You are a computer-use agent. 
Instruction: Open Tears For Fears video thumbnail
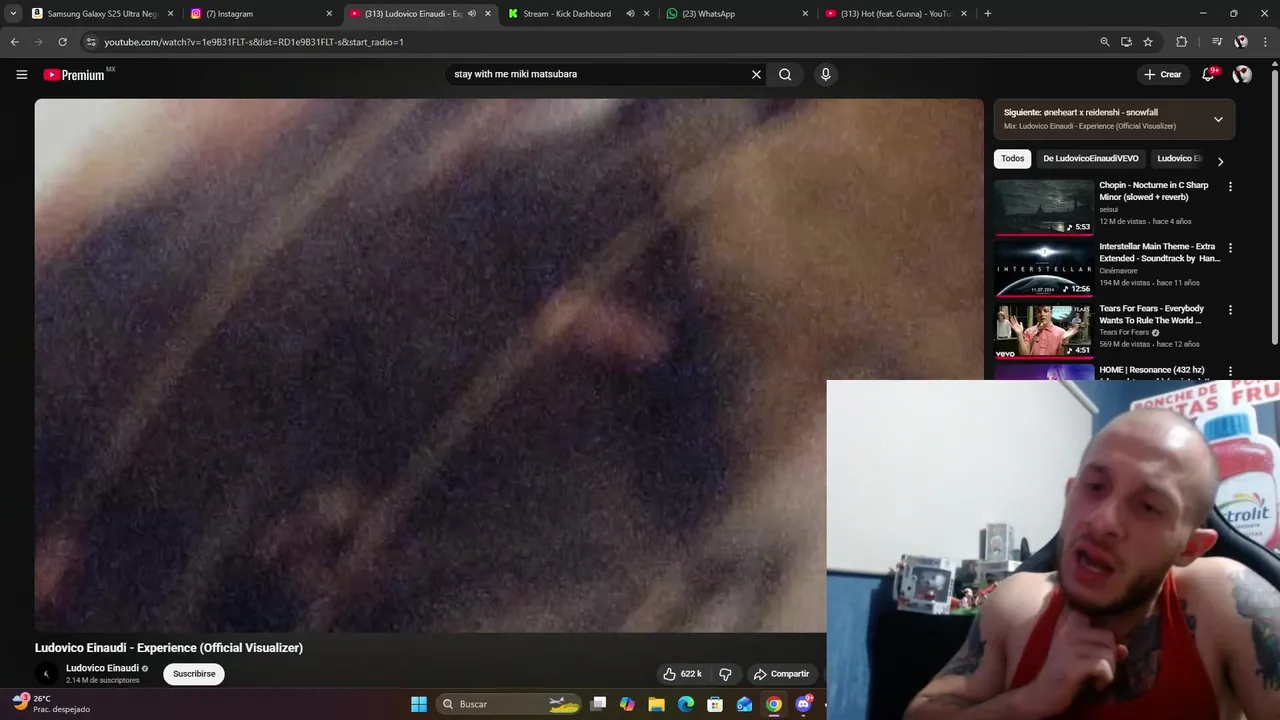(1044, 330)
